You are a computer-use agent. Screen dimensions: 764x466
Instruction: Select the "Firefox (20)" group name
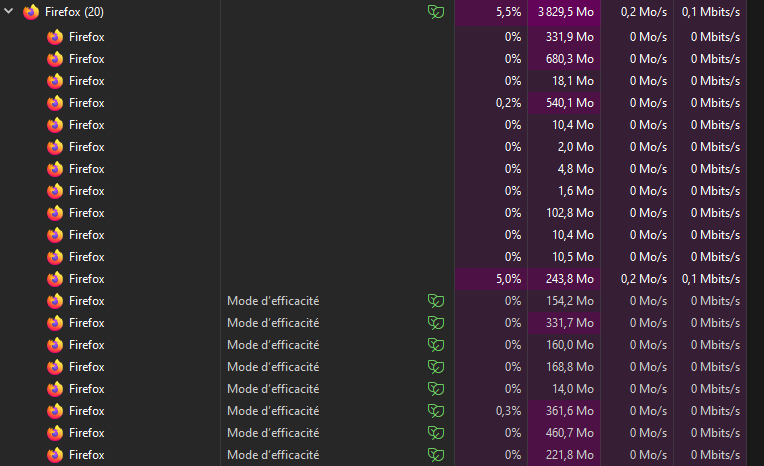tap(74, 12)
